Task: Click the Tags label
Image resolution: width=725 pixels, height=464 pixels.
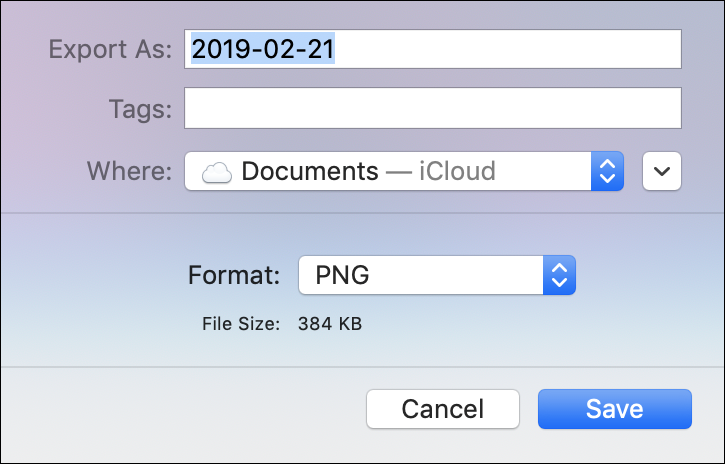Action: point(140,109)
